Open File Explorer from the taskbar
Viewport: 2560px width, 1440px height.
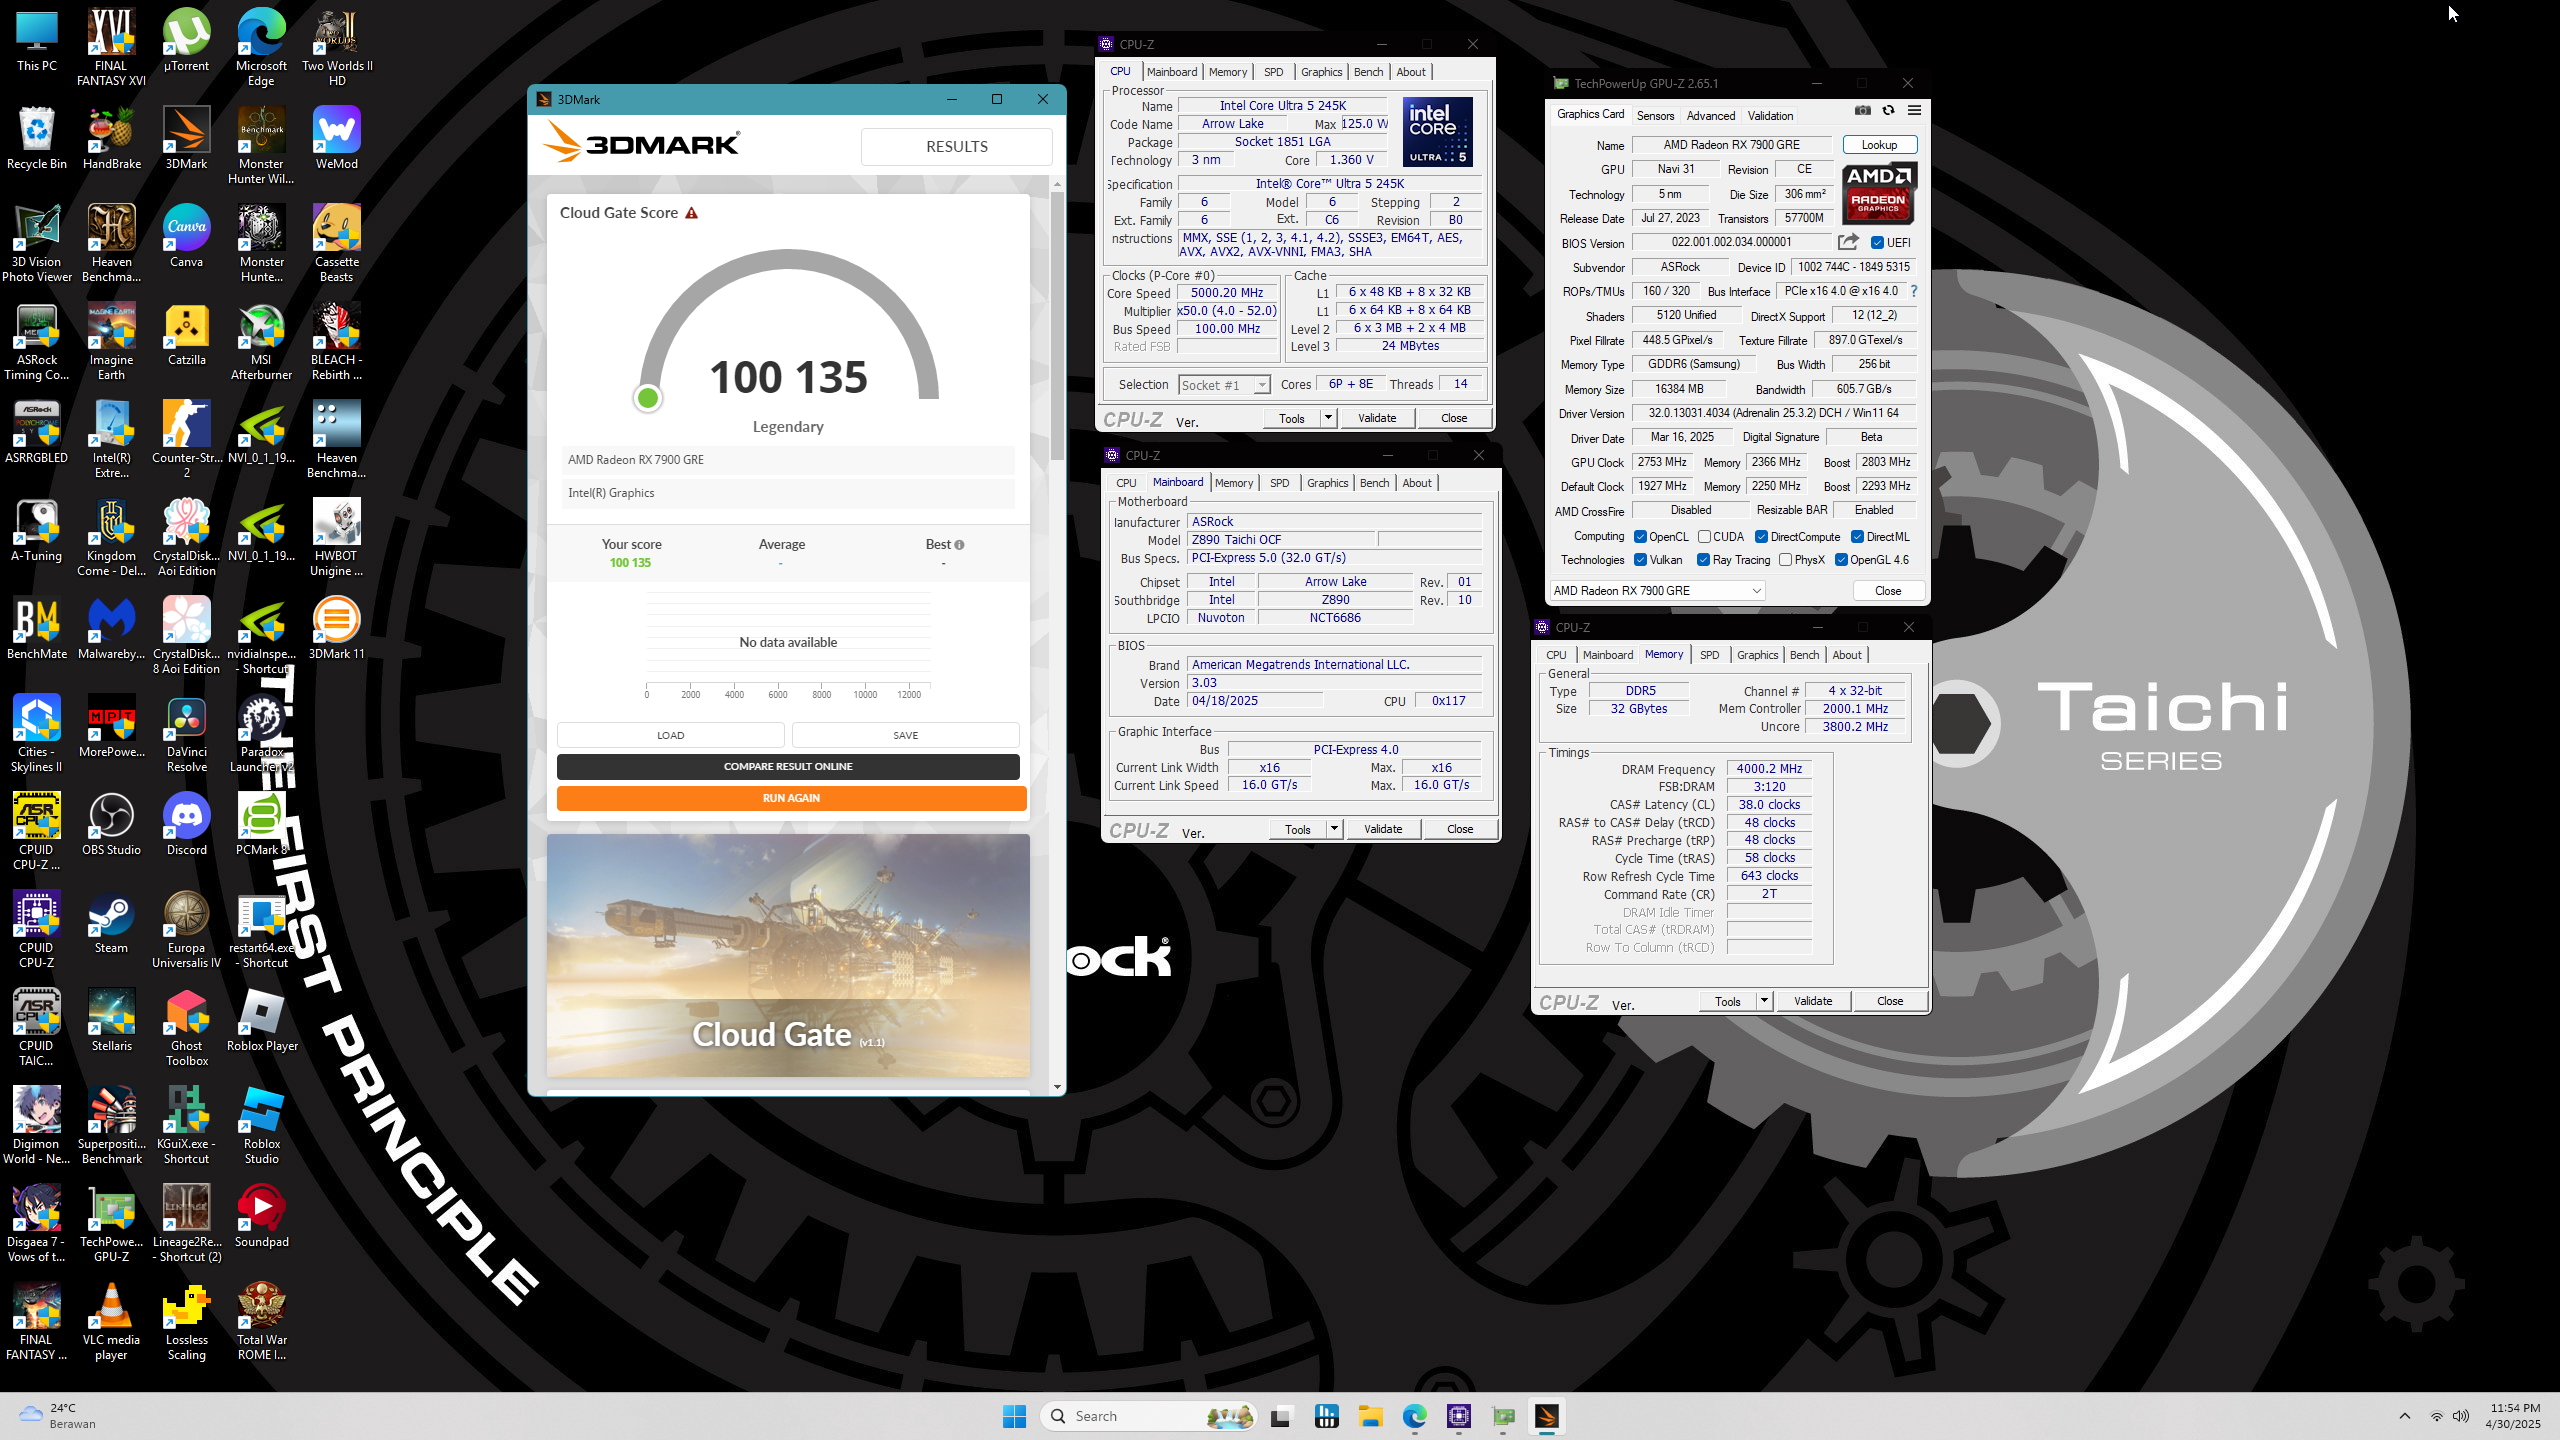pos(1370,1416)
